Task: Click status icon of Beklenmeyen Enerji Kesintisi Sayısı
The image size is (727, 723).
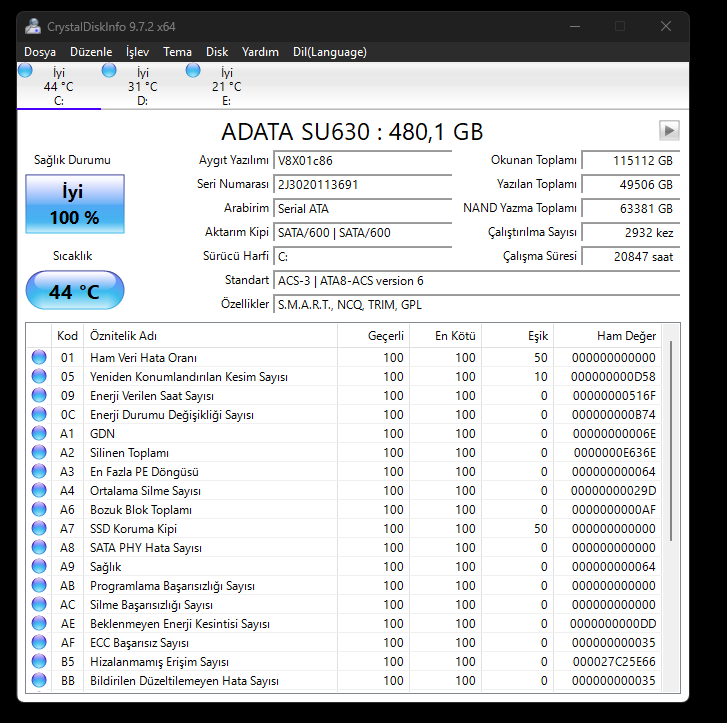Action: click(x=39, y=623)
